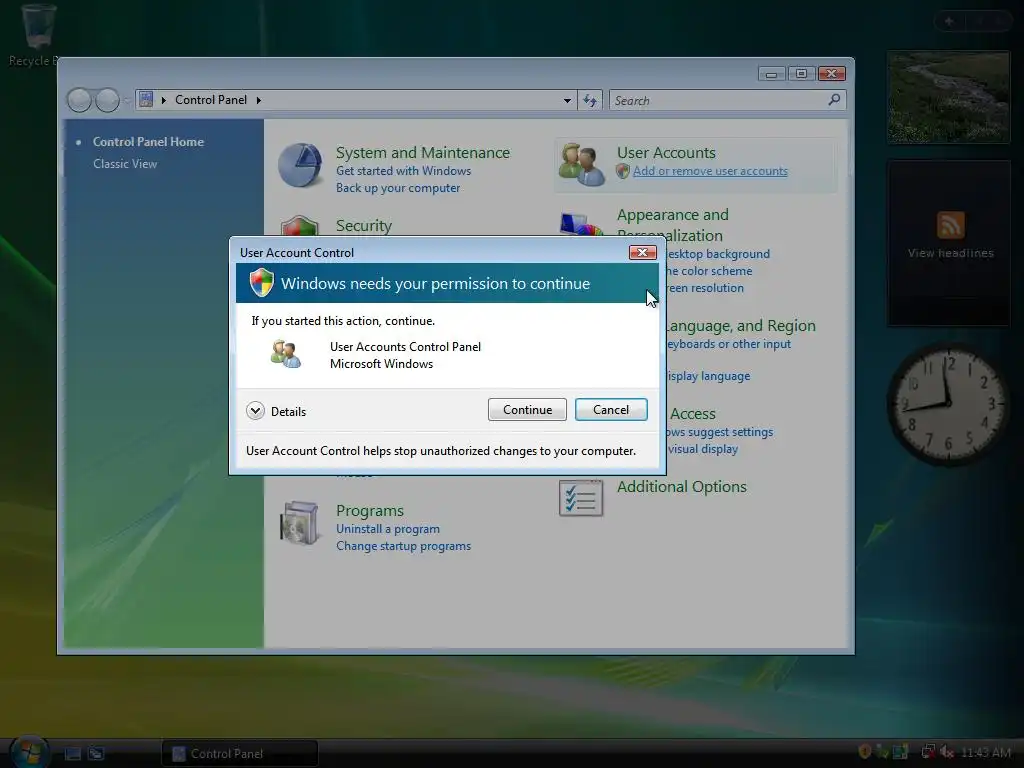
Task: Click the Programs box and disc icon
Action: 300,524
